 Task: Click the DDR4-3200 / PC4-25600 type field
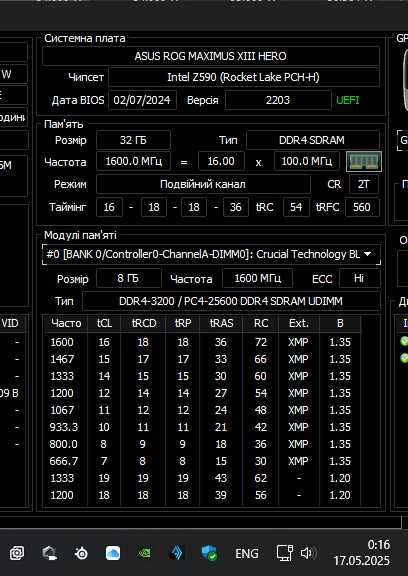231,301
